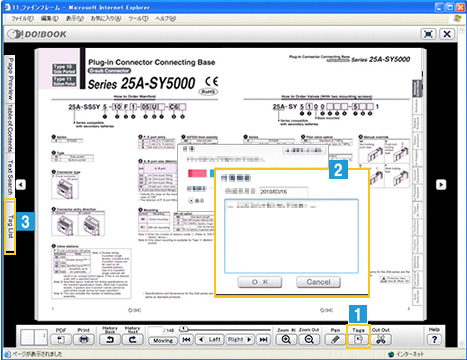Open the Tag List side tab

10,226
